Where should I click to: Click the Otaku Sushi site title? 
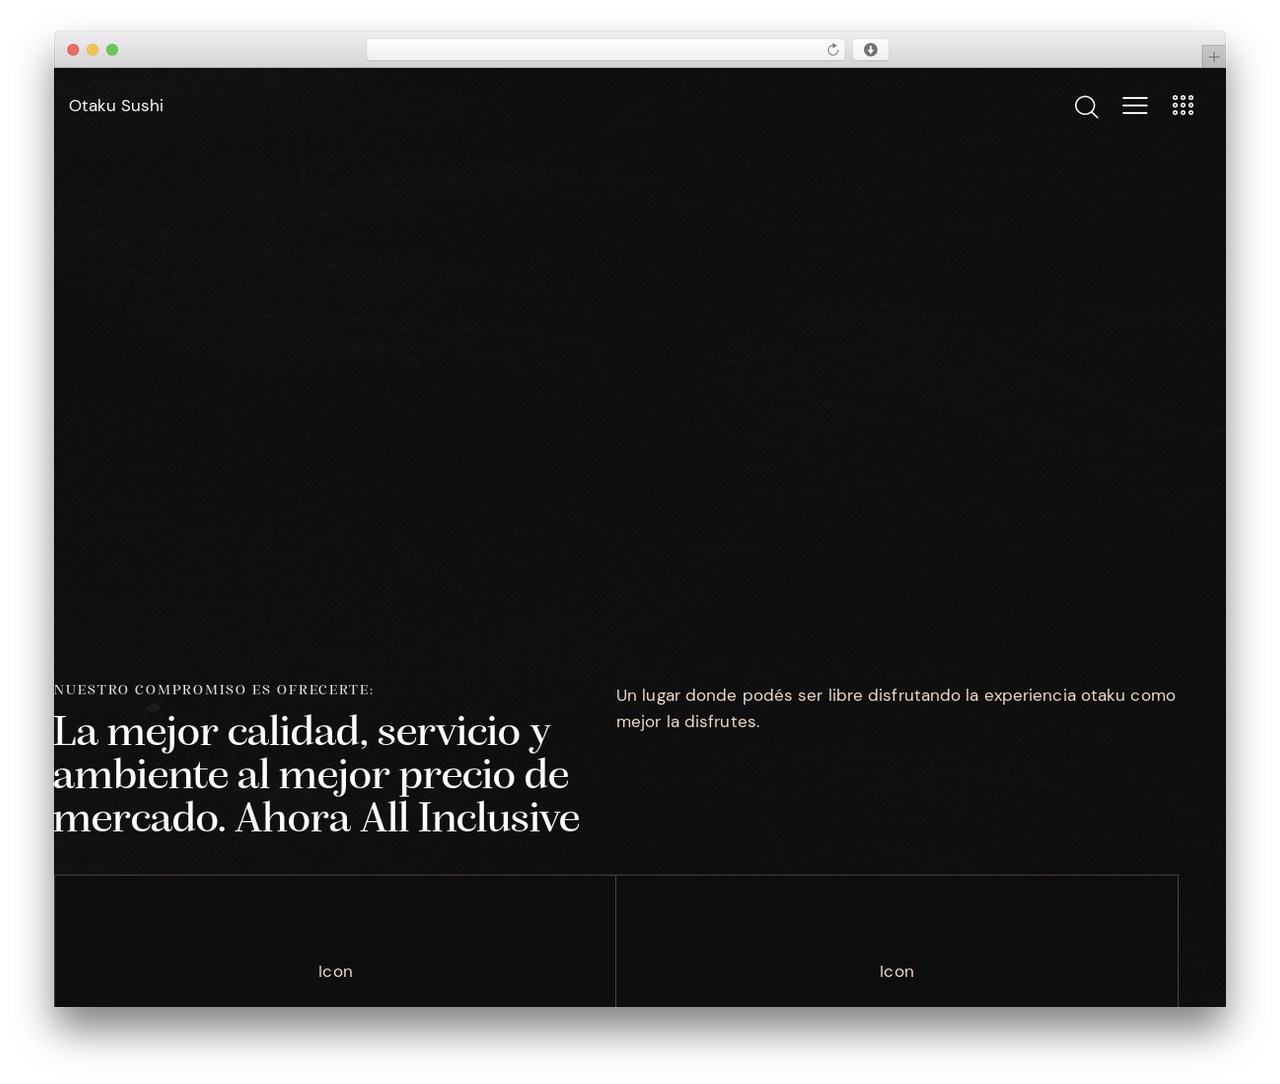pyautogui.click(x=116, y=106)
